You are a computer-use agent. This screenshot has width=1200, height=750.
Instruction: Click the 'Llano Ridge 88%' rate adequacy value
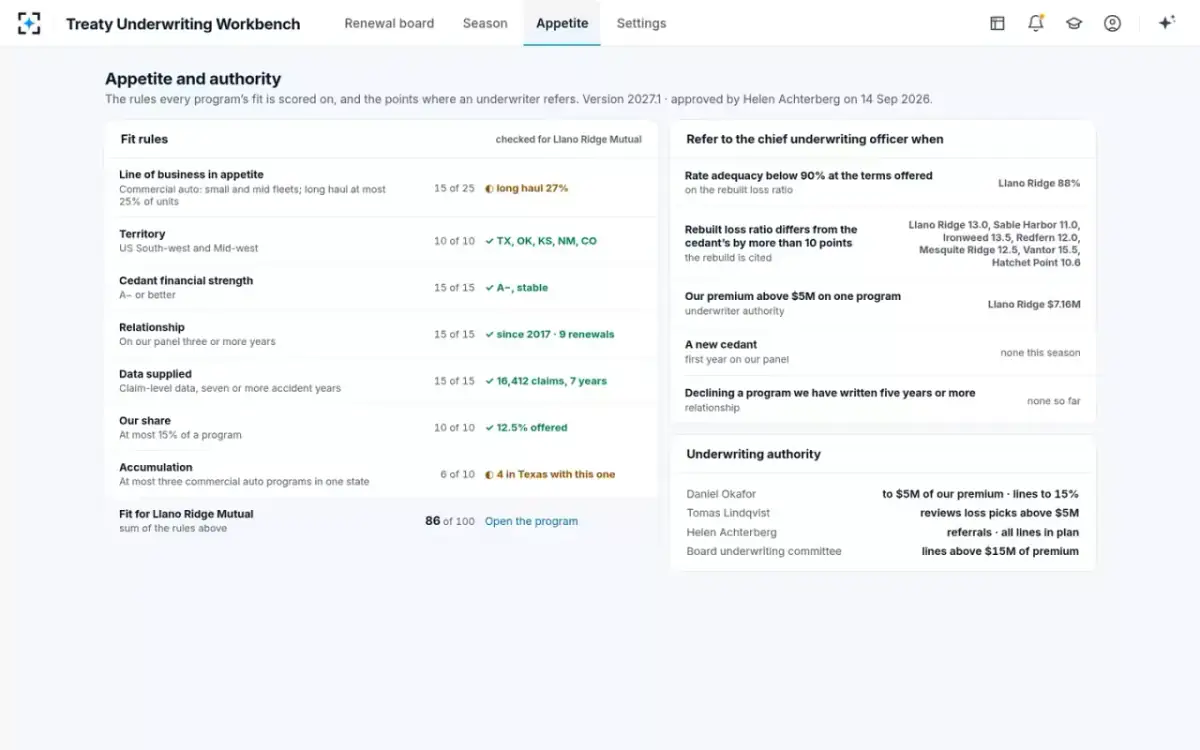(x=1039, y=183)
